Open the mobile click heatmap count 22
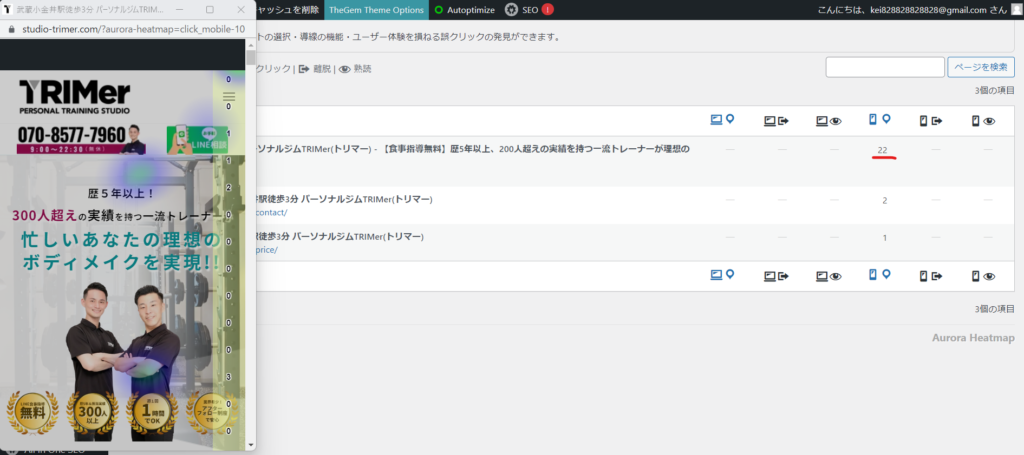Screen dimensions: 1024x455 pos(882,150)
